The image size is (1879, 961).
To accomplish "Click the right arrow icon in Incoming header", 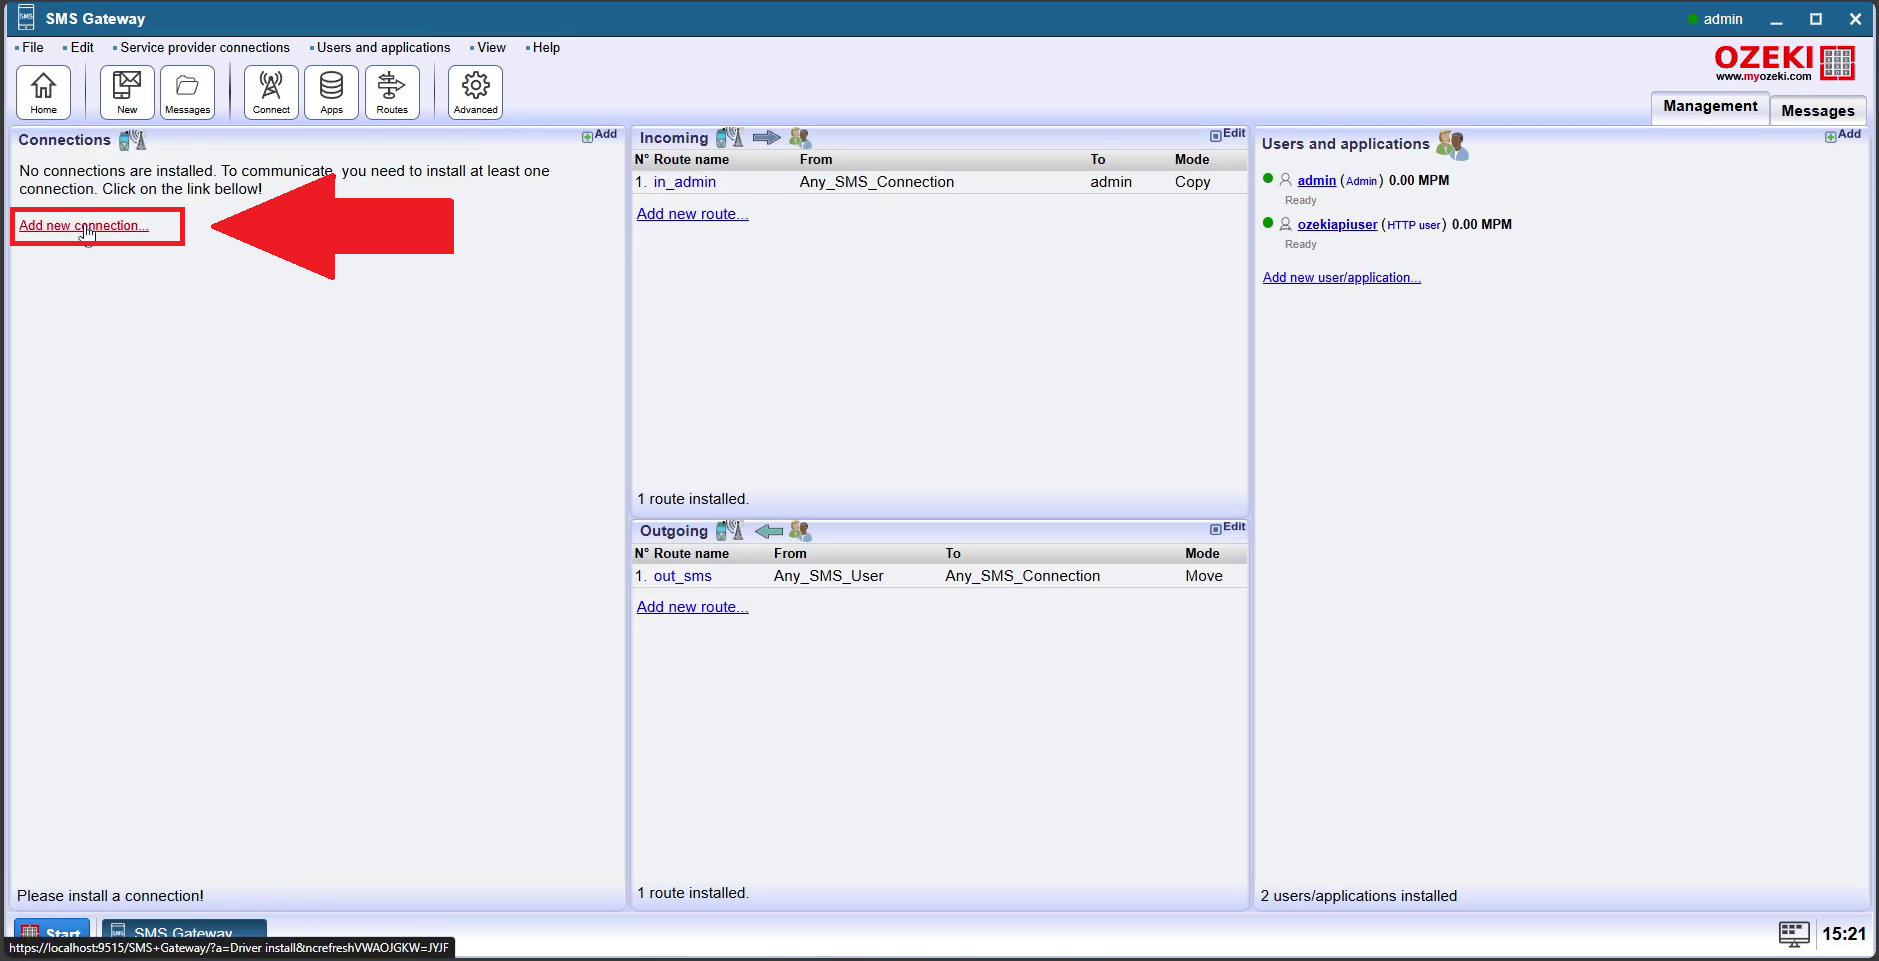I will (766, 138).
